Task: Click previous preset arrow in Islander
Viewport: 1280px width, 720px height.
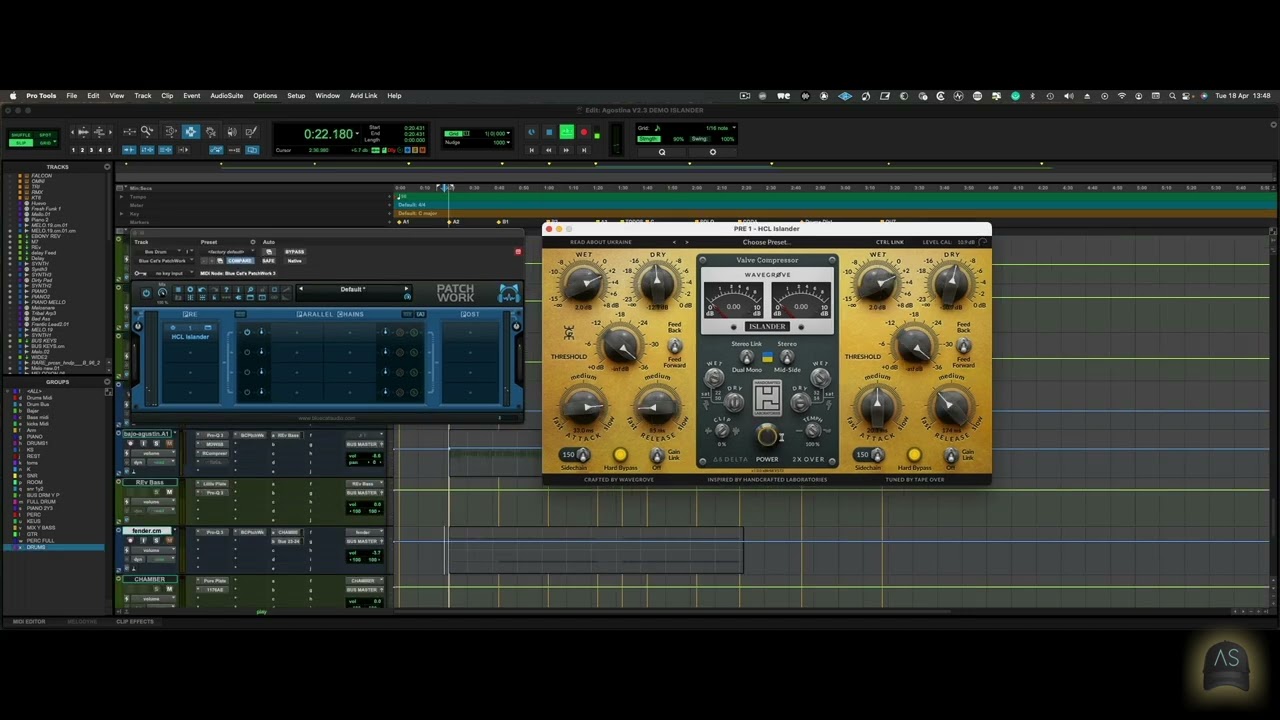Action: 674,242
